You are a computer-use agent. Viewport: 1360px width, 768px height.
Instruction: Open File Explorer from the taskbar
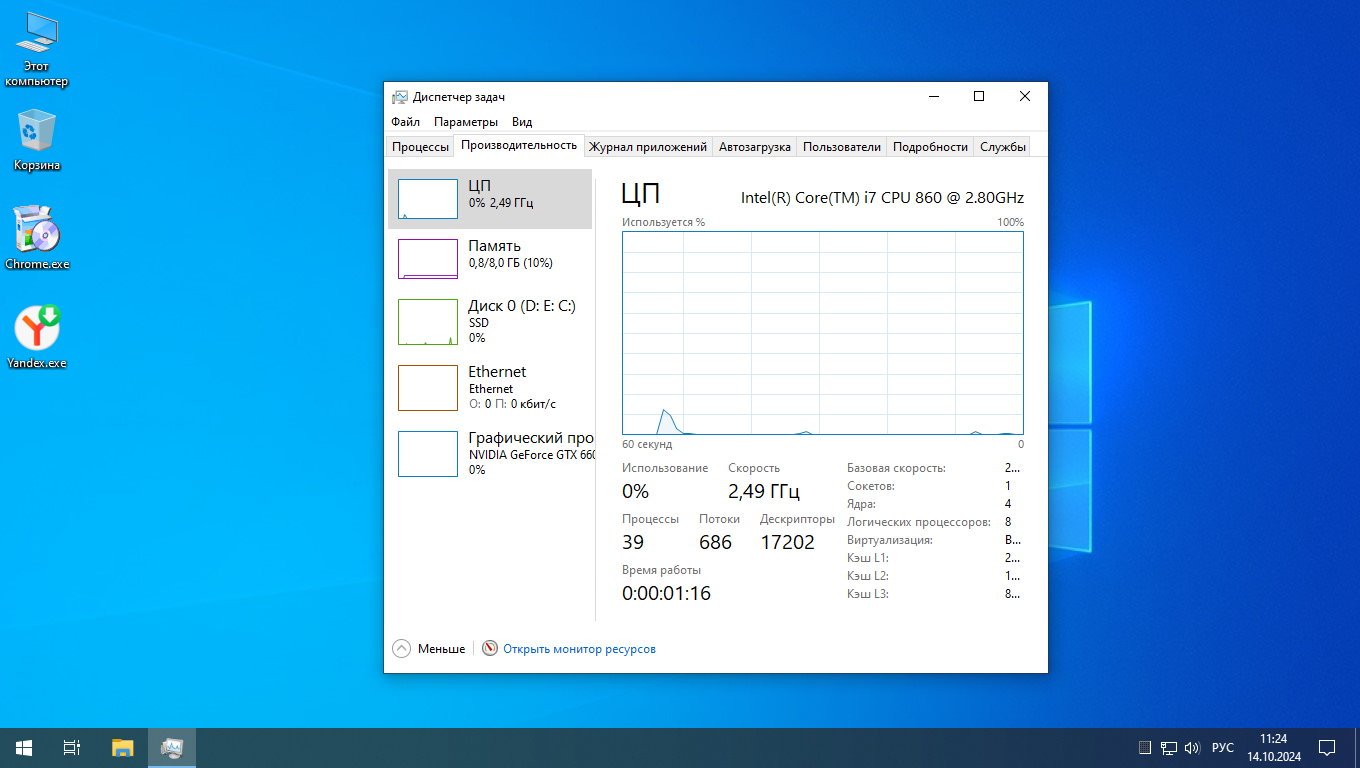pos(122,747)
